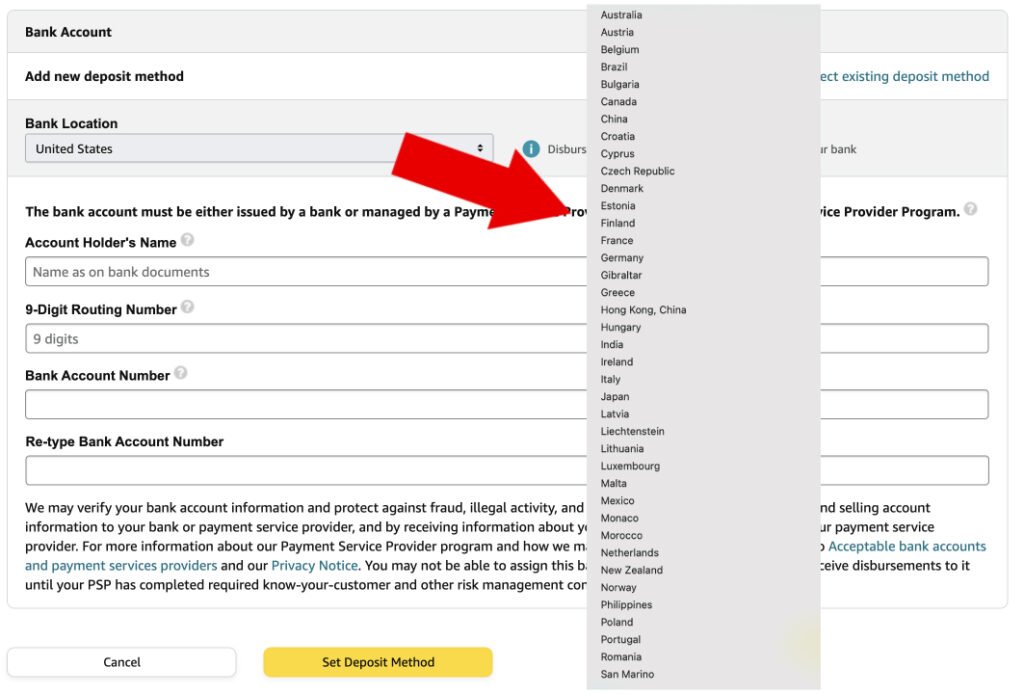This screenshot has height=694, width=1024.
Task: Select Germany from the country list
Action: (x=622, y=258)
